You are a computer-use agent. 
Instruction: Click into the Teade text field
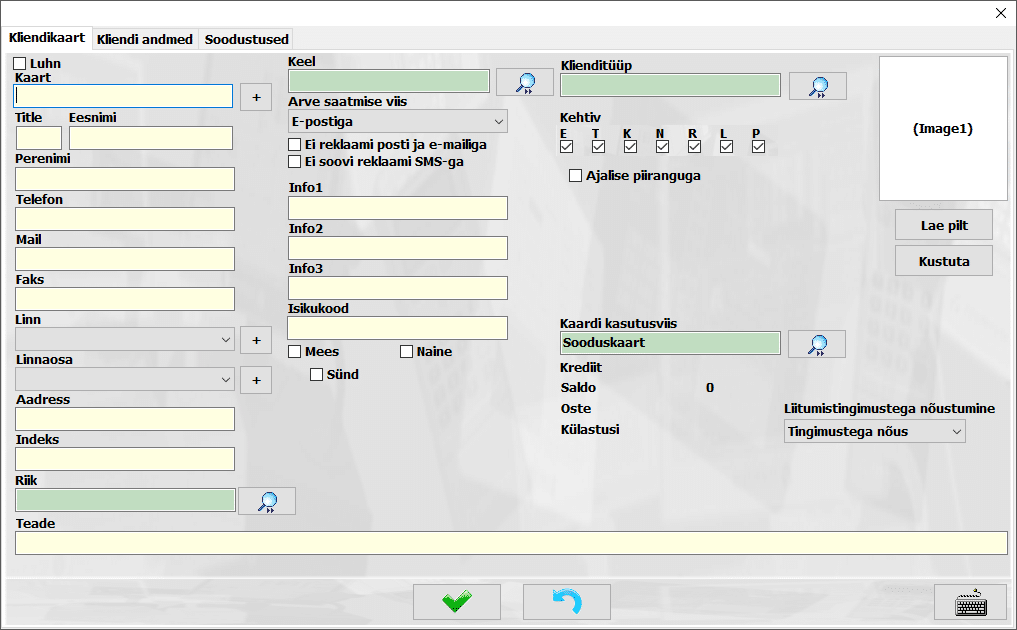tap(510, 543)
